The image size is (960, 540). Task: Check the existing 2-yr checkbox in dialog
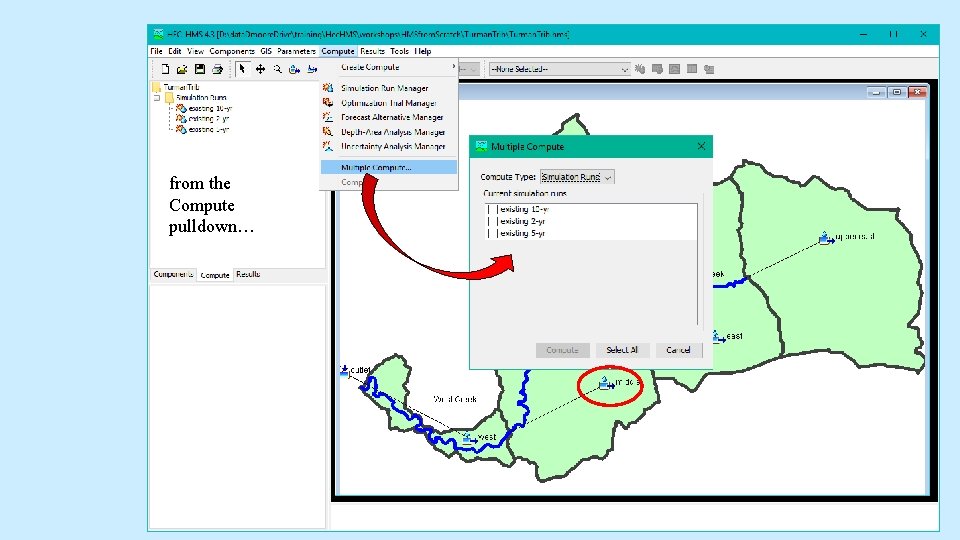point(493,221)
